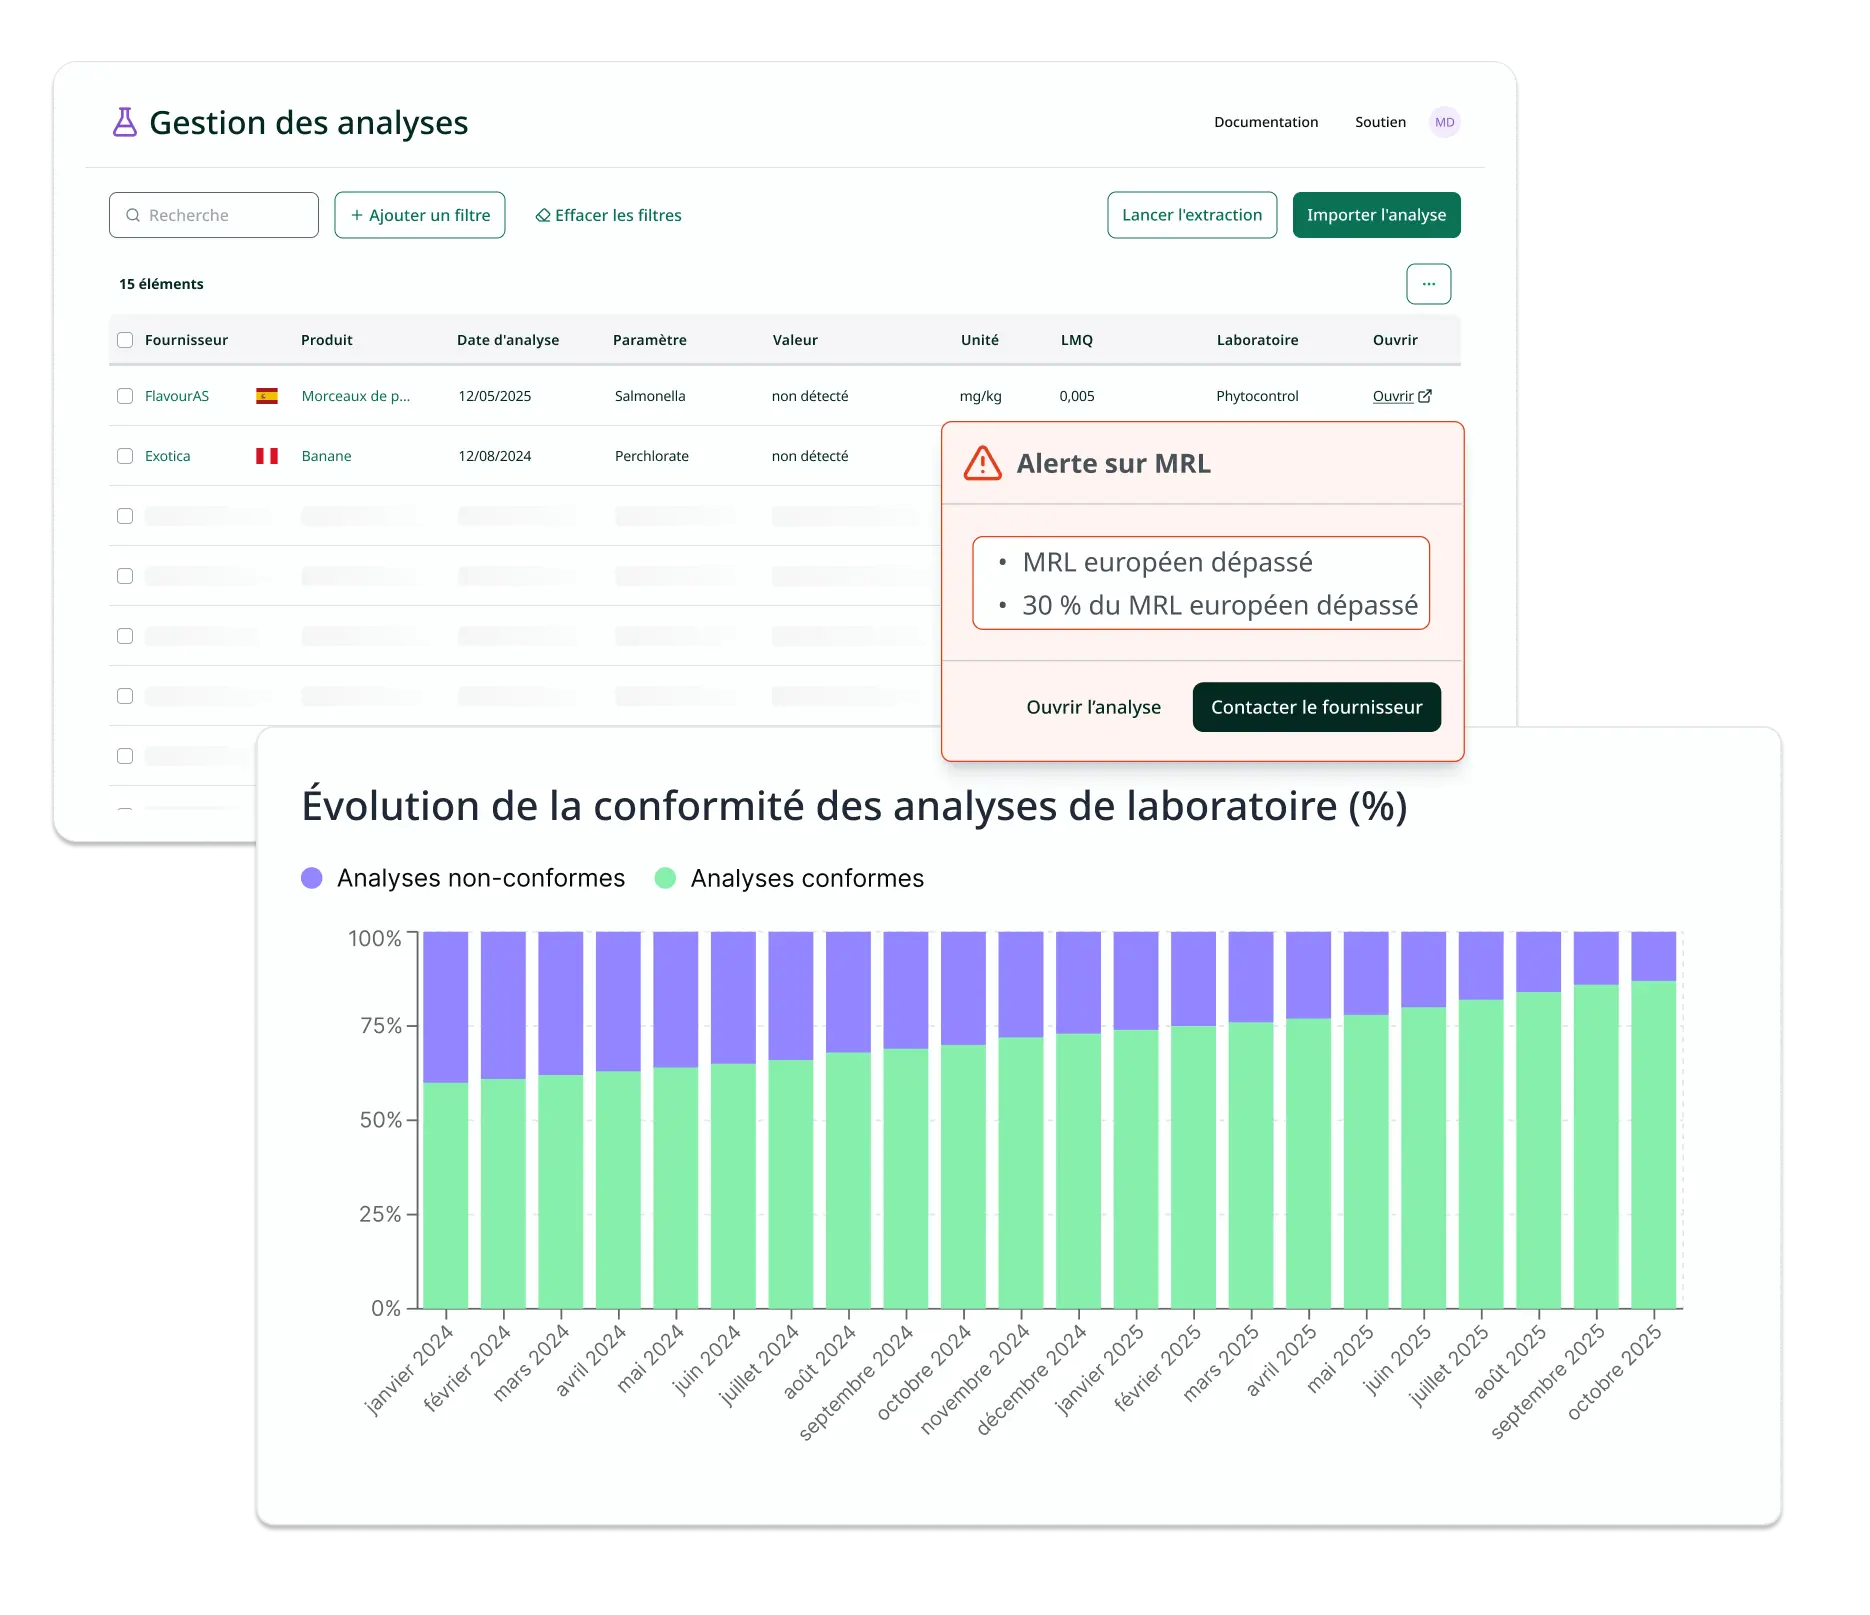
Task: Toggle the select-all checkbox in the table header
Action: pyautogui.click(x=125, y=340)
